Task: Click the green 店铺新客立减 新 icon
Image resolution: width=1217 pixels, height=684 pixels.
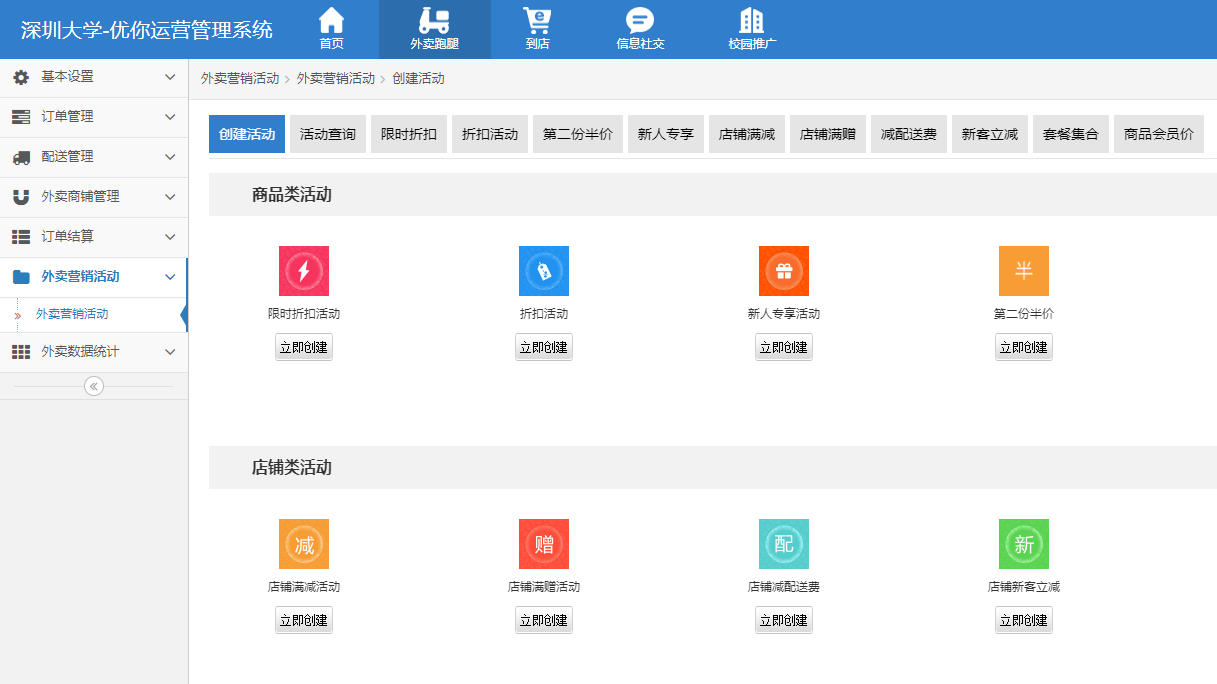Action: click(1024, 544)
